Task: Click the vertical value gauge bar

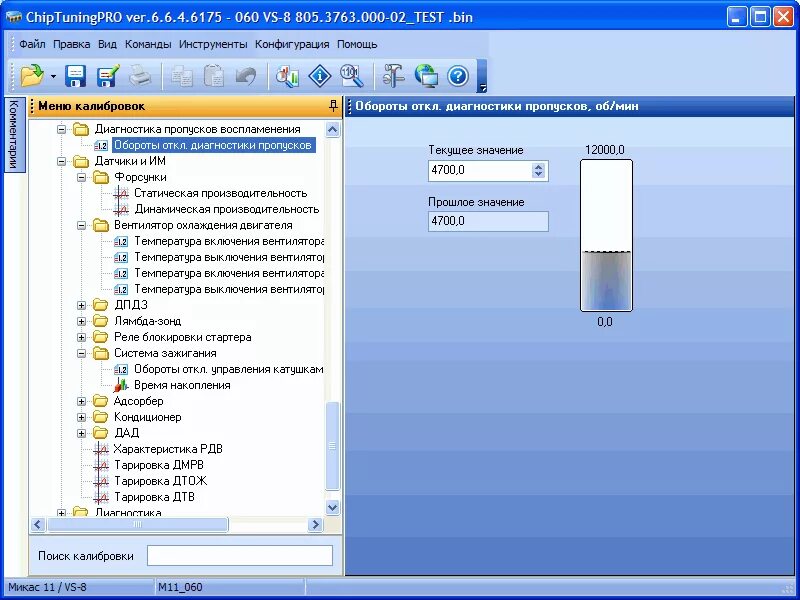Action: [606, 235]
